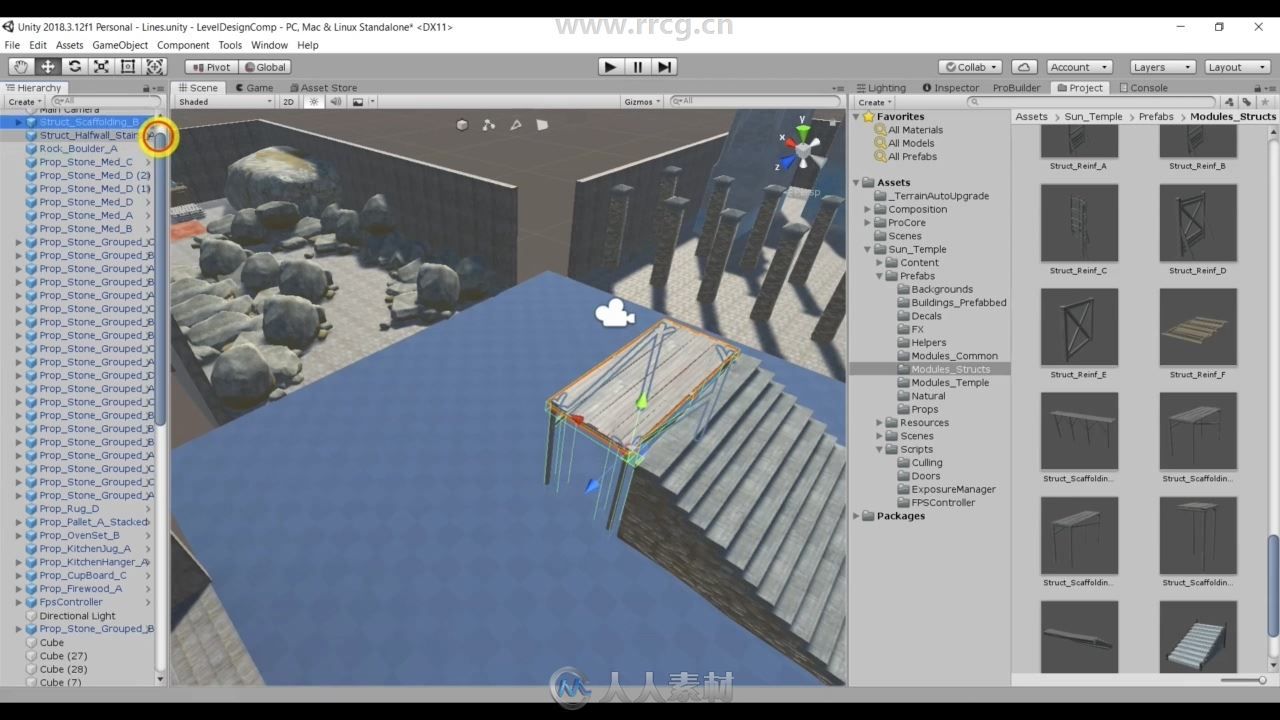The height and width of the screenshot is (720, 1280).
Task: Open the Component menu
Action: [x=183, y=45]
